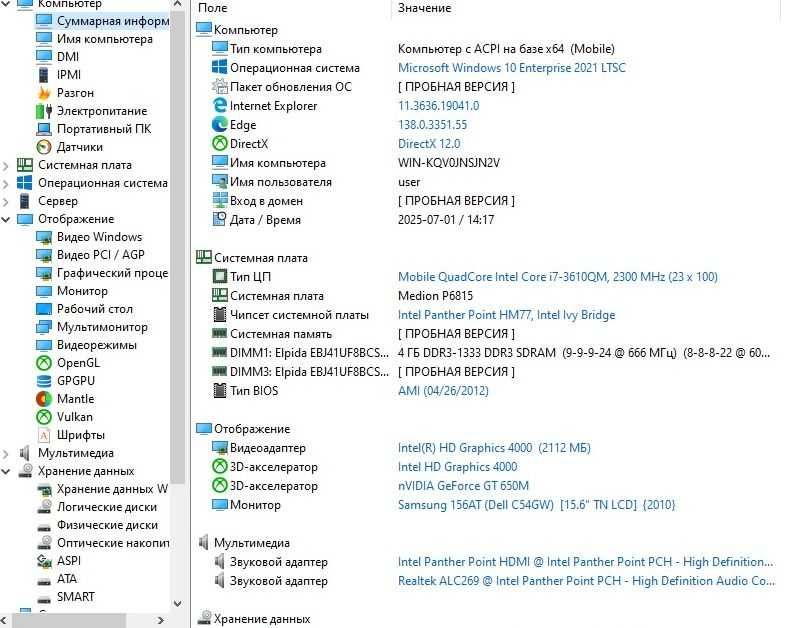Select Хранение данных Windows entry
This screenshot has height=628, width=797.
112,489
